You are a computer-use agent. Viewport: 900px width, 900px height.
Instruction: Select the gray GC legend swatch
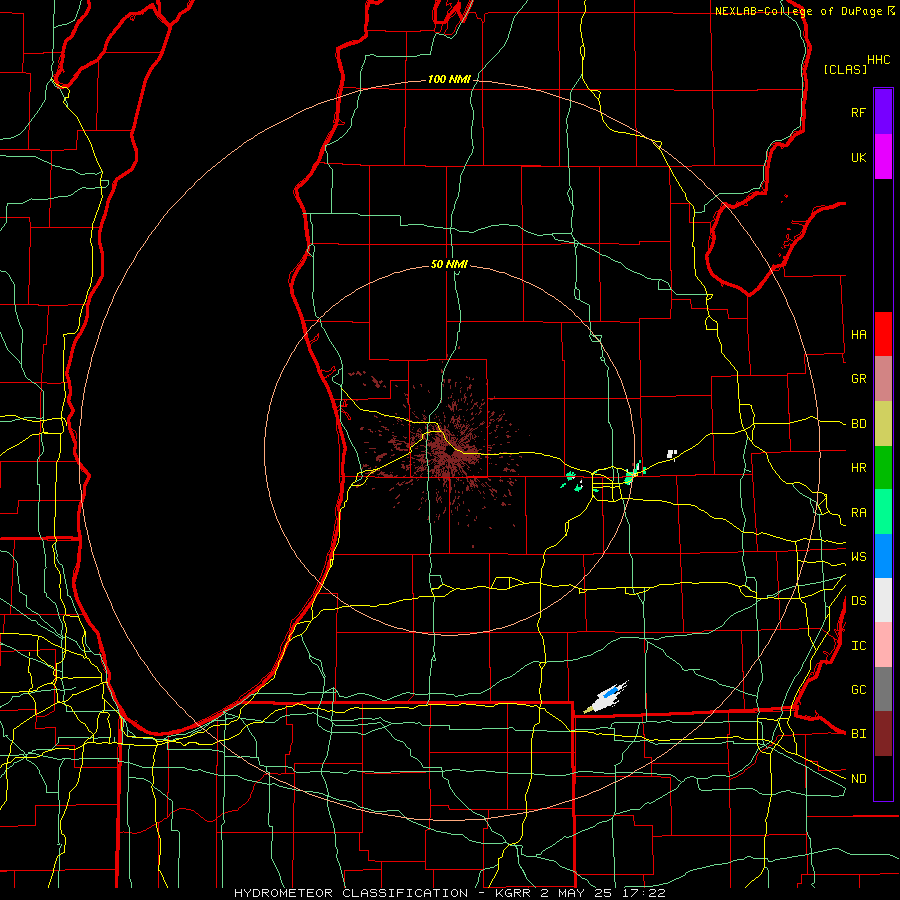tap(883, 689)
